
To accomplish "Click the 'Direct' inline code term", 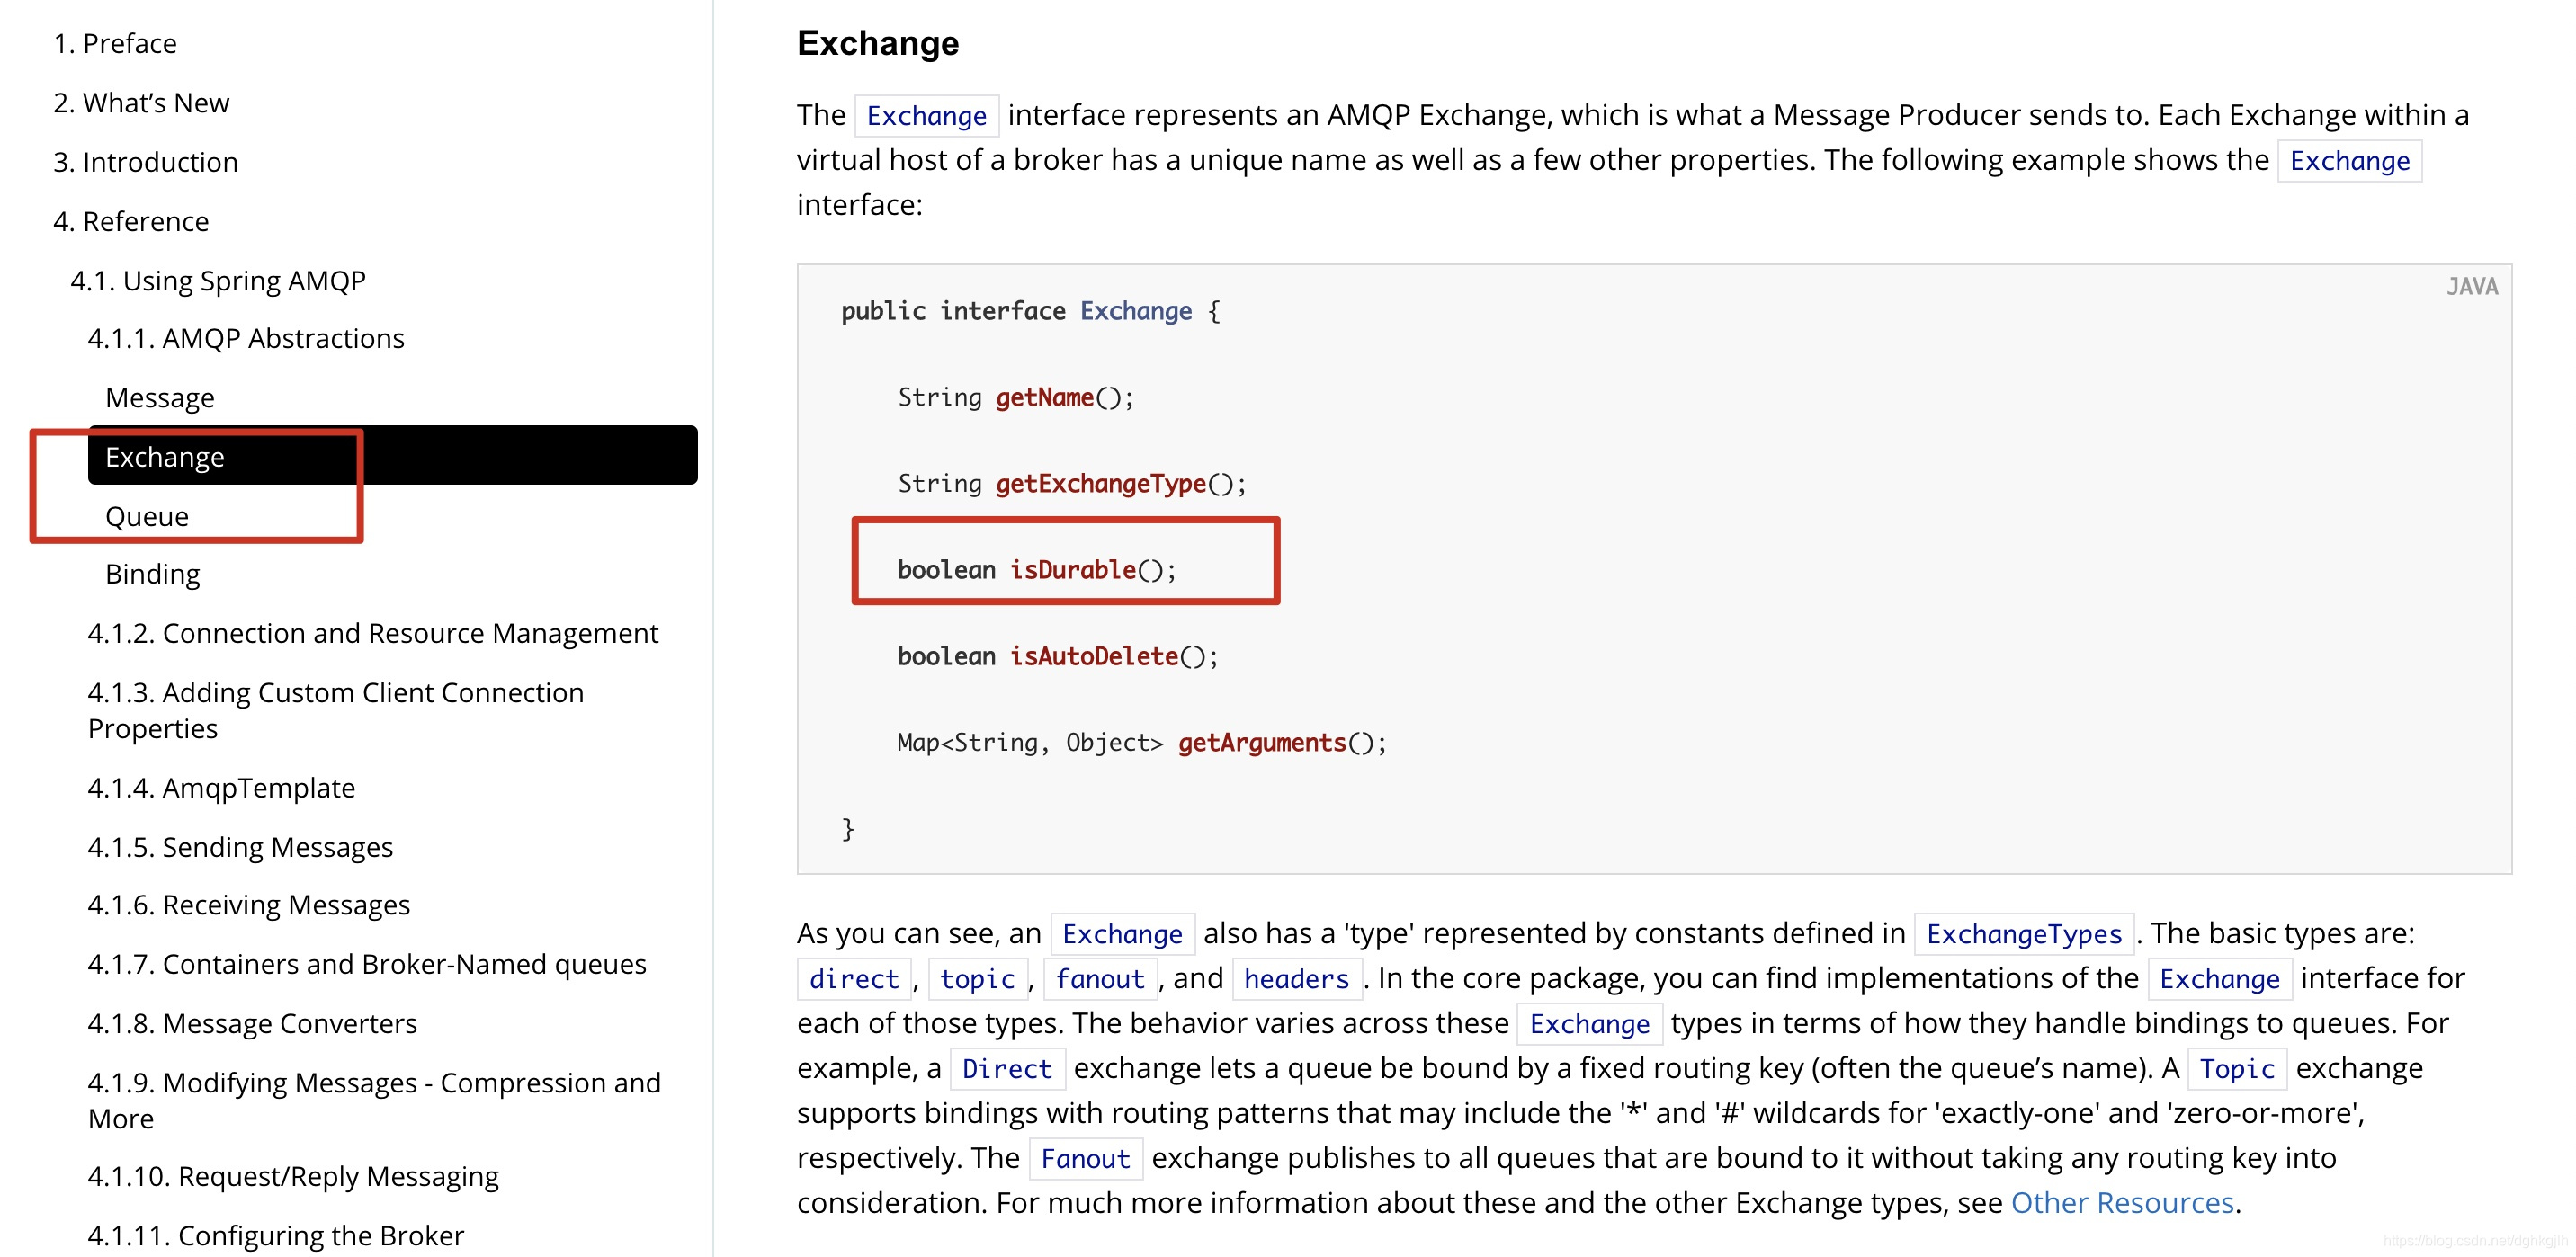I will point(1007,1069).
